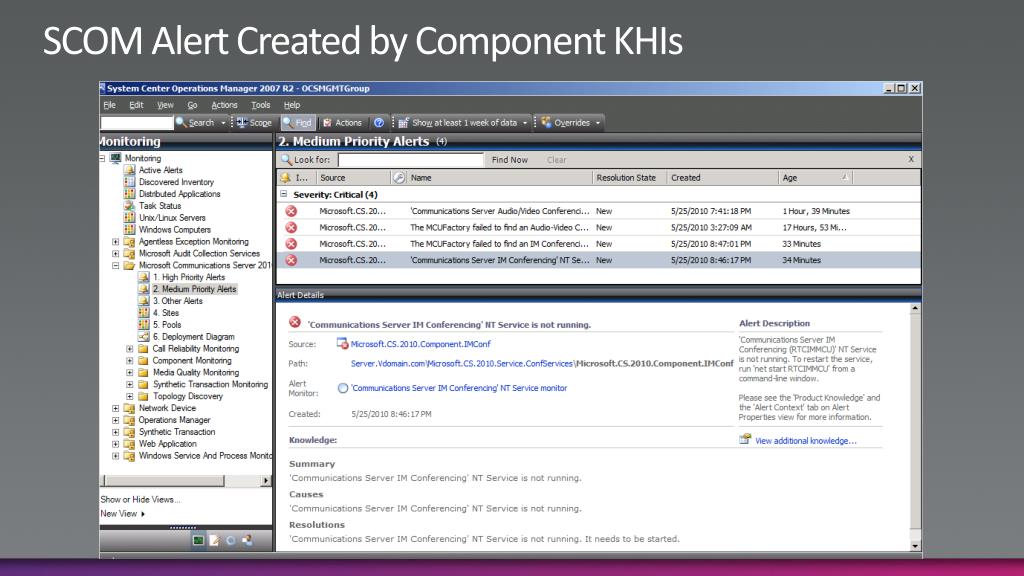1024x576 pixels.
Task: Select the MCUFactory IM Conferencing alert
Action: coord(599,244)
